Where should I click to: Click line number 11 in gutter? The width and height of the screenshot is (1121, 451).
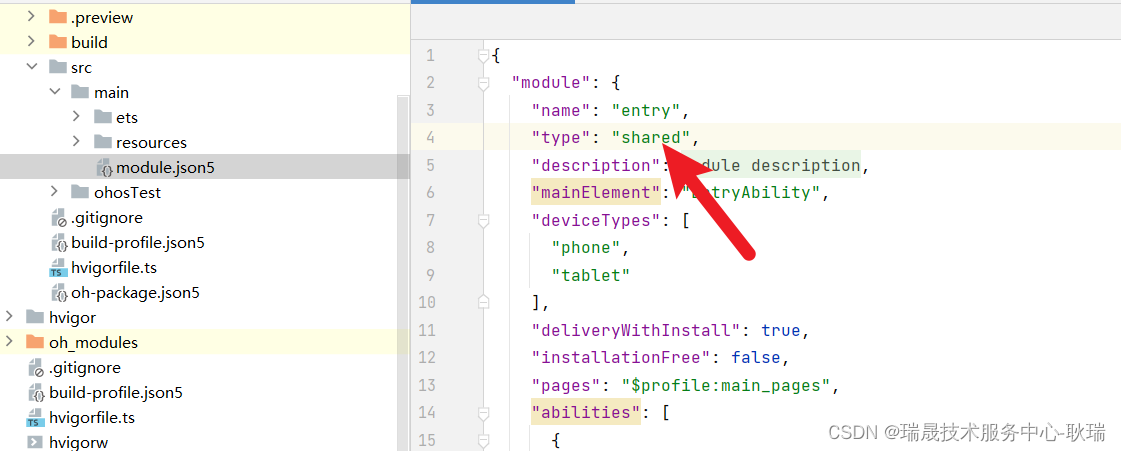coord(427,330)
